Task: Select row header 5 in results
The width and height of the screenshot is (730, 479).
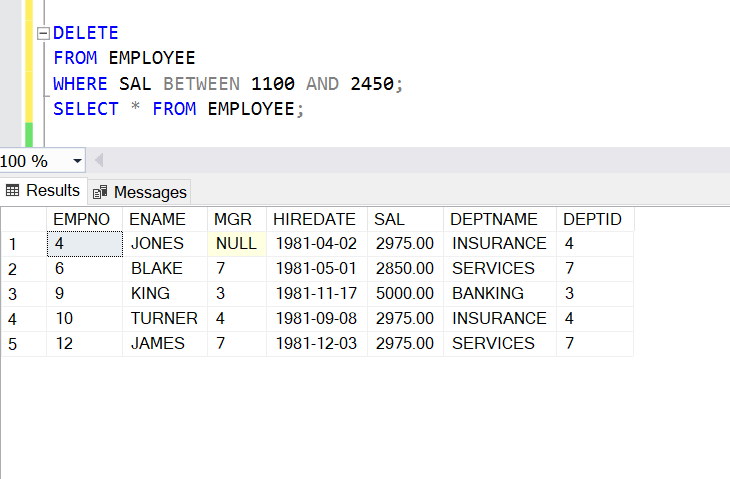Action: (24, 344)
